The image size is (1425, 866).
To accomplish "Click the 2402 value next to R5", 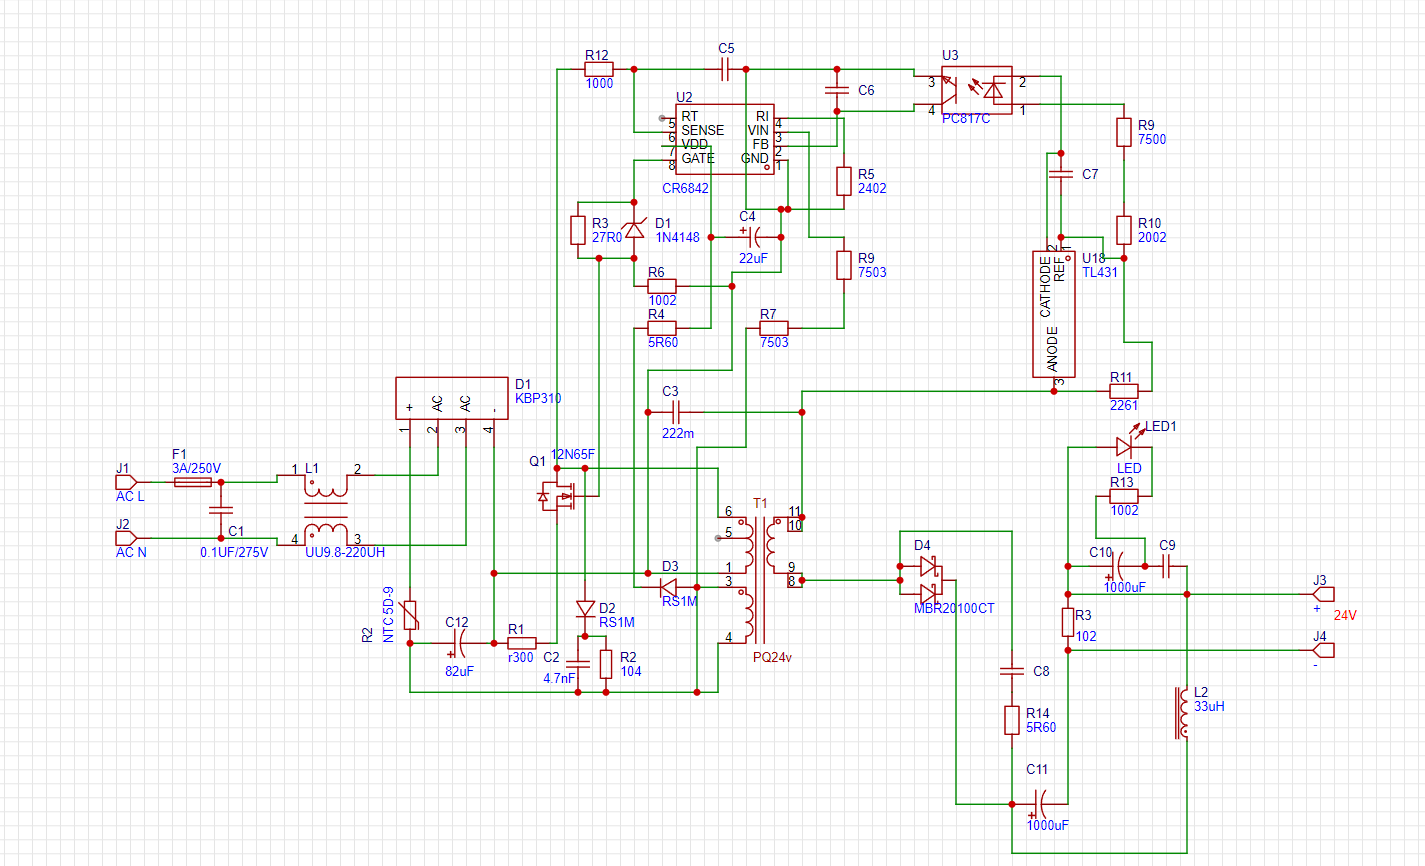I will tap(872, 188).
